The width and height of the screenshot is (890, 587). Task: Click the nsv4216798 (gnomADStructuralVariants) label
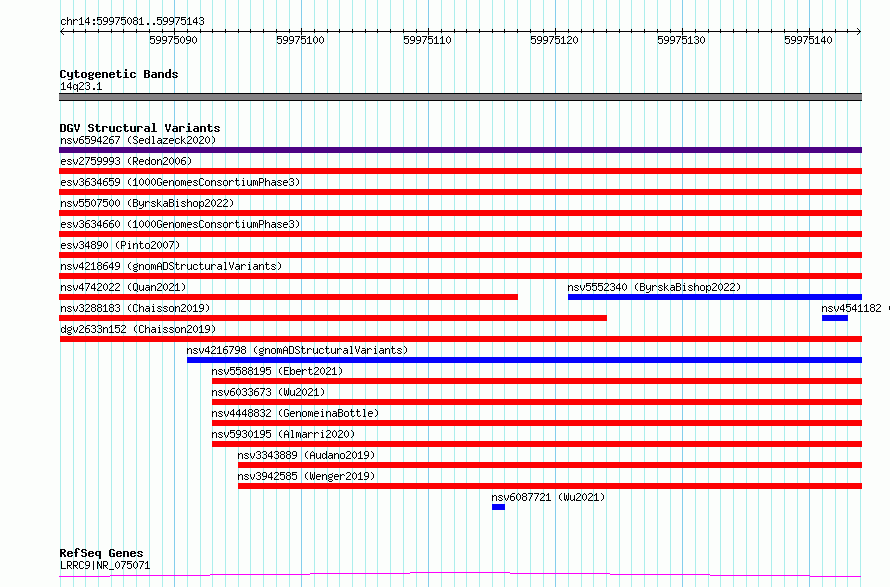(x=297, y=350)
